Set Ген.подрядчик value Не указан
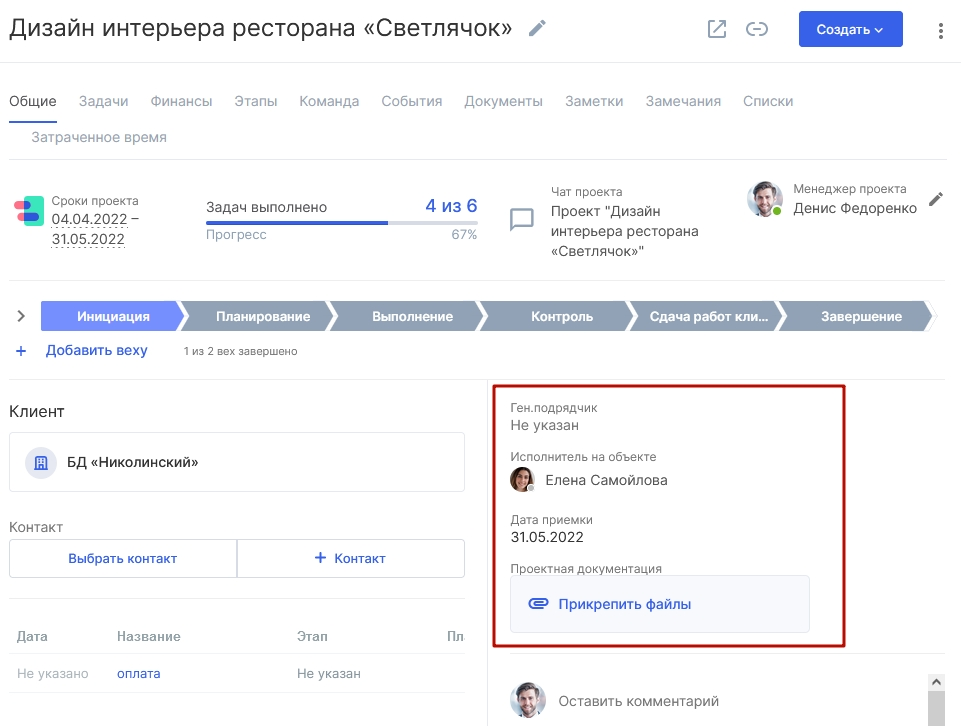 point(544,425)
